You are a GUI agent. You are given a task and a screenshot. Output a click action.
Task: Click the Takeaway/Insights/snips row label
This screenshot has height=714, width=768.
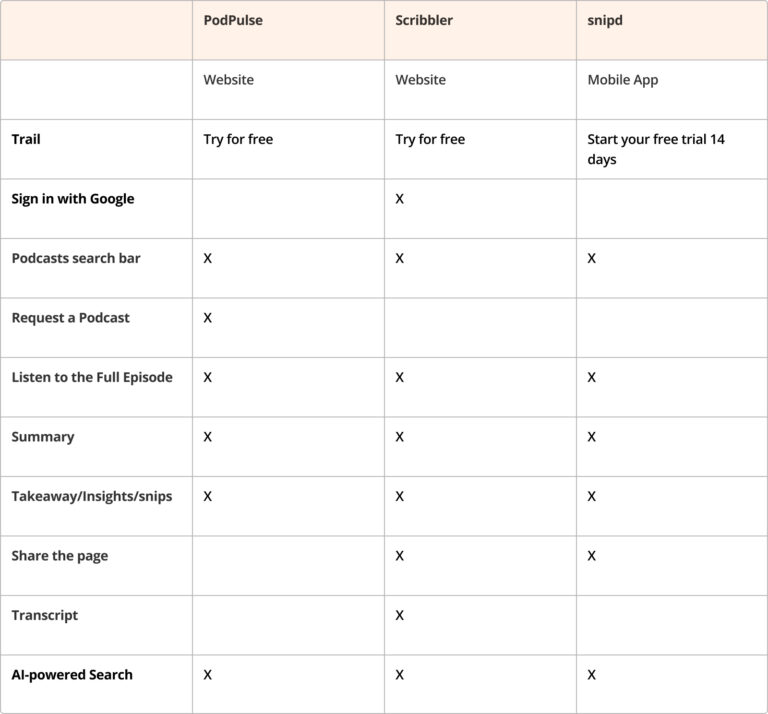(92, 496)
